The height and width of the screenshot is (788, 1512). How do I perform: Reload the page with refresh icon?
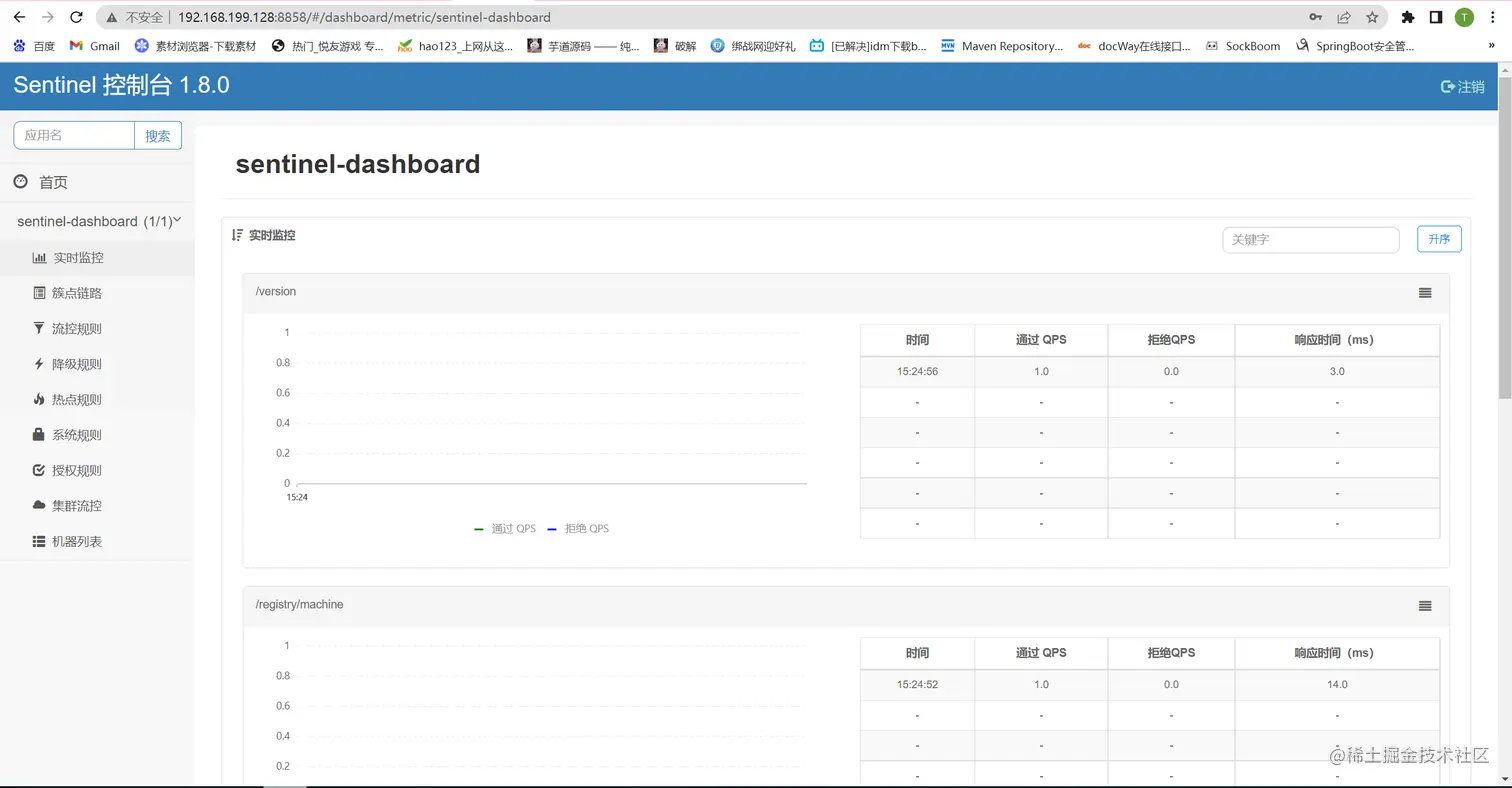pyautogui.click(x=77, y=17)
